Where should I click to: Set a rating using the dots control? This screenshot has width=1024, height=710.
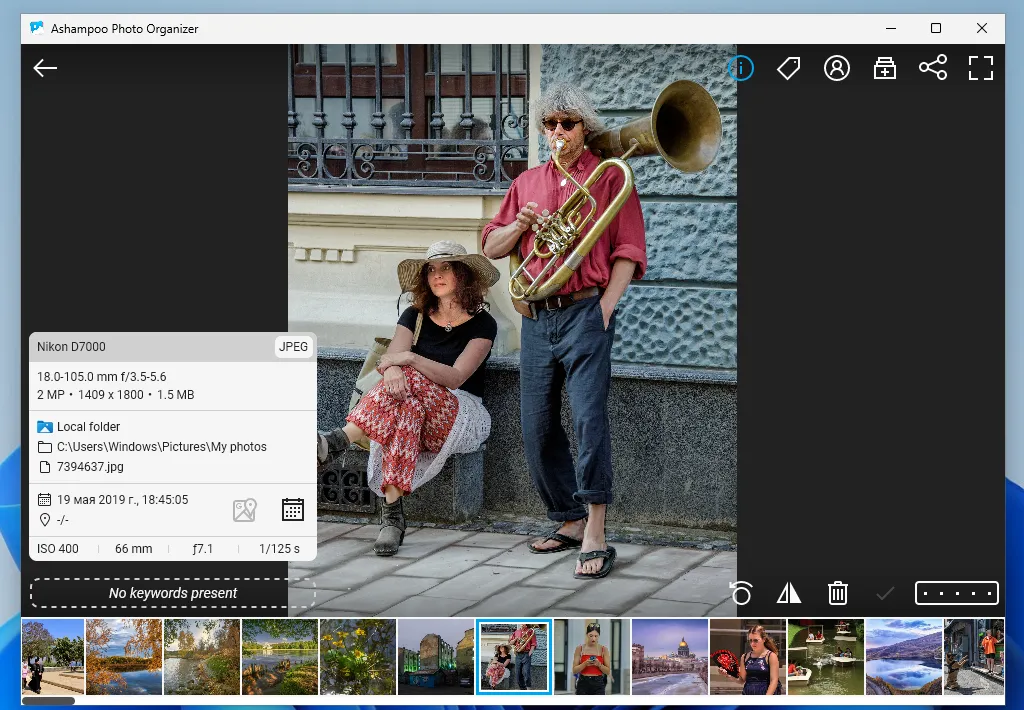(x=956, y=593)
